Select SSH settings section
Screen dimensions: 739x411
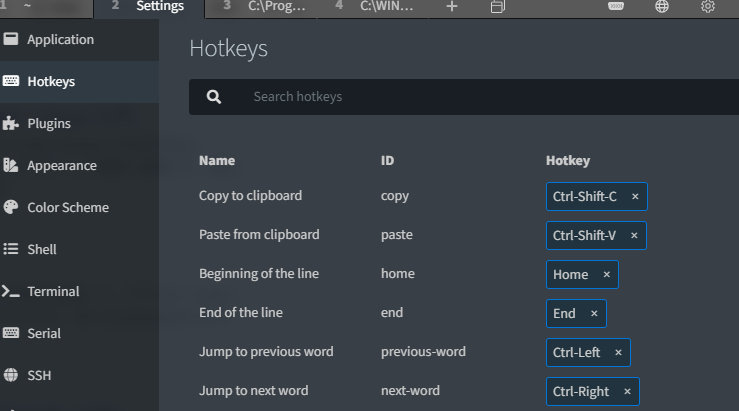(x=39, y=376)
